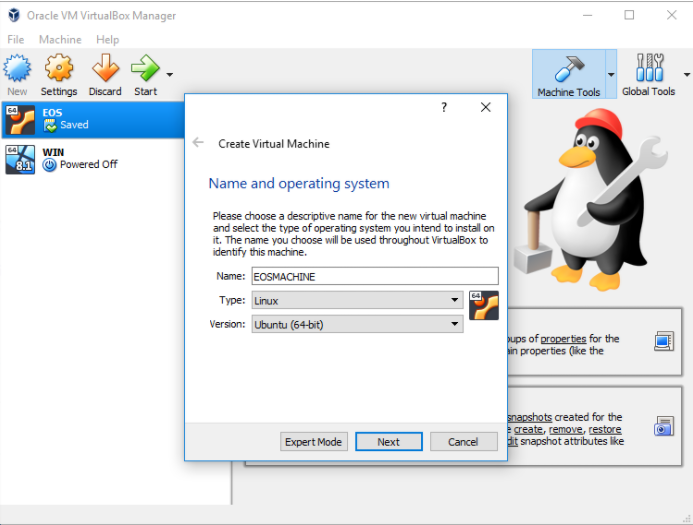Viewport: 693px width, 525px height.
Task: Open the Machine menu
Action: pyautogui.click(x=60, y=40)
